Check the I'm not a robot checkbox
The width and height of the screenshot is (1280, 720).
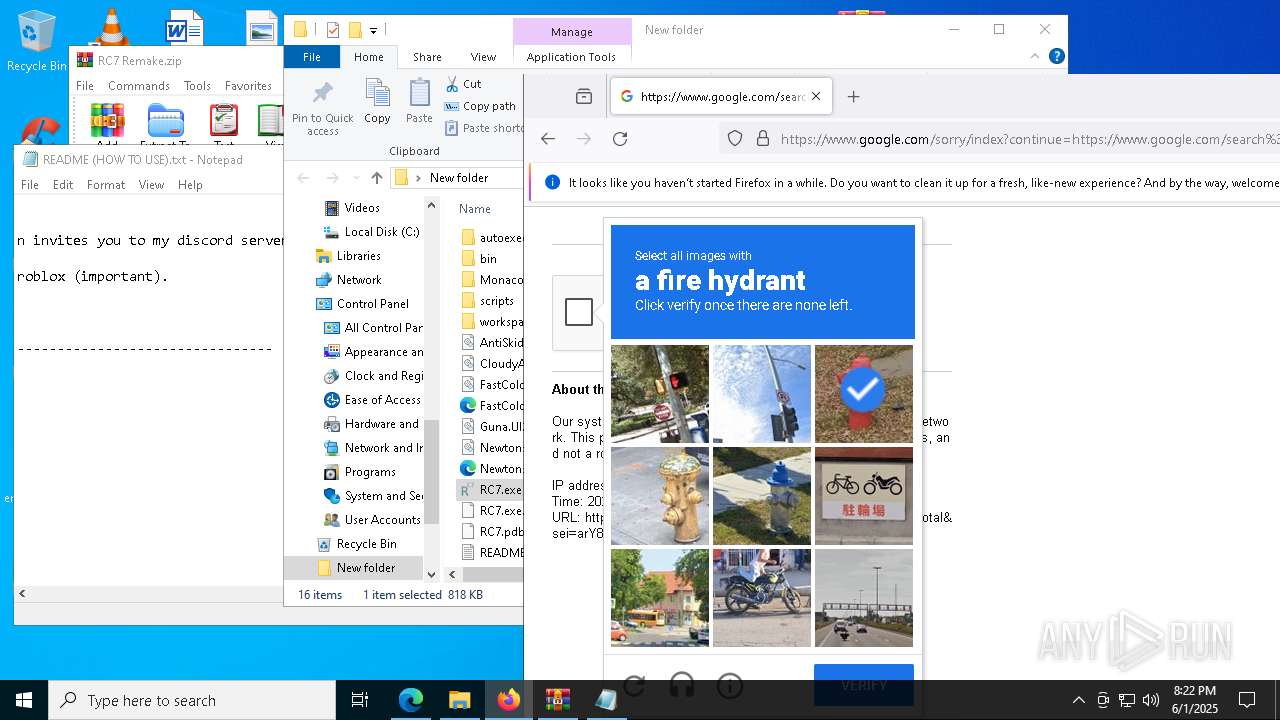579,312
